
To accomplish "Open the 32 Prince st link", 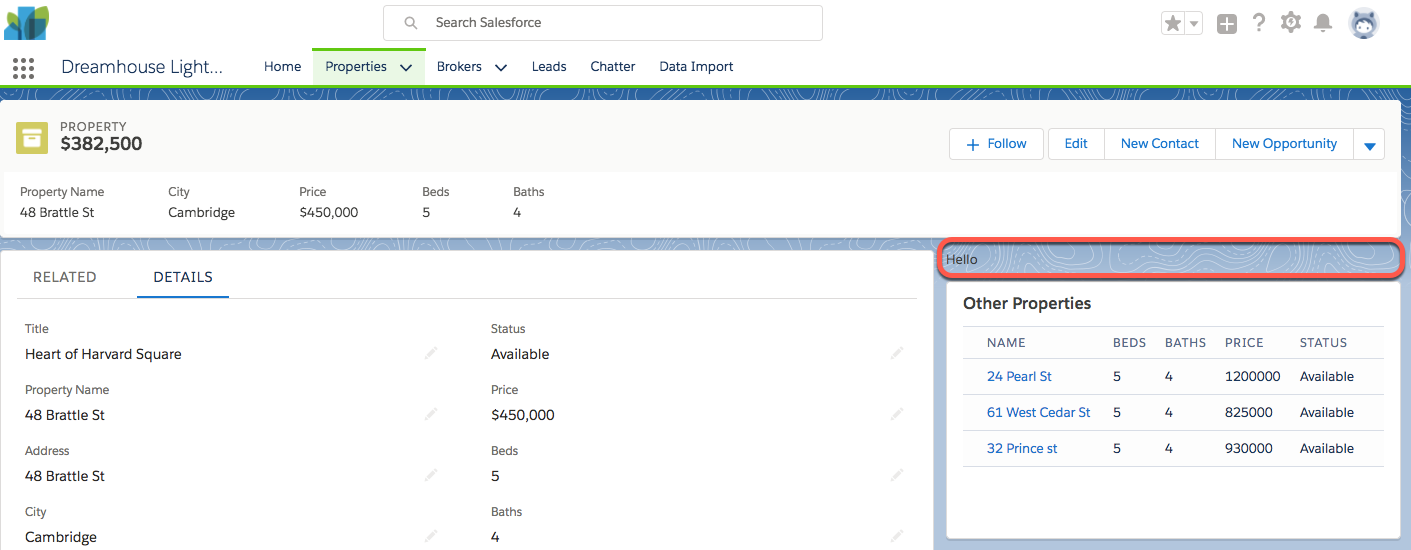I will tap(1022, 449).
